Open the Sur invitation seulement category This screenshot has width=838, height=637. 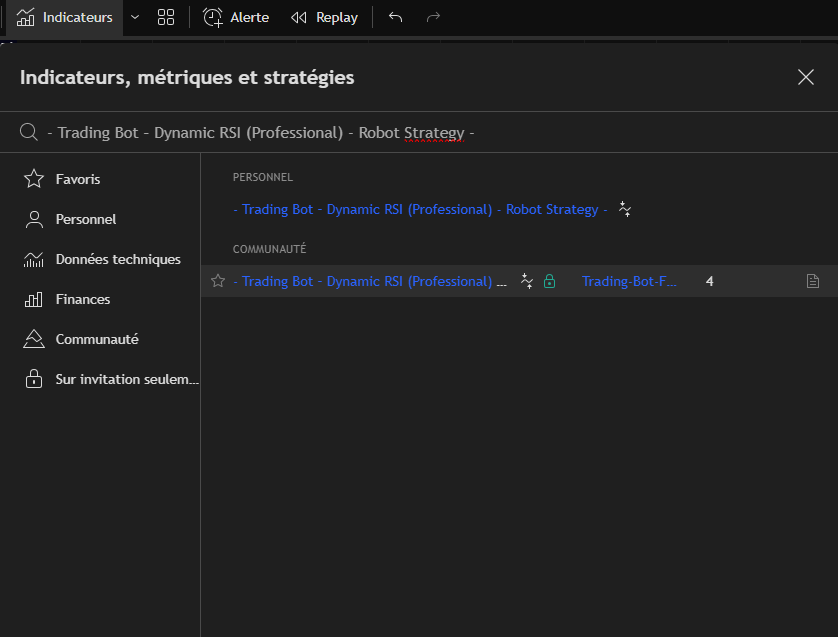coord(126,379)
